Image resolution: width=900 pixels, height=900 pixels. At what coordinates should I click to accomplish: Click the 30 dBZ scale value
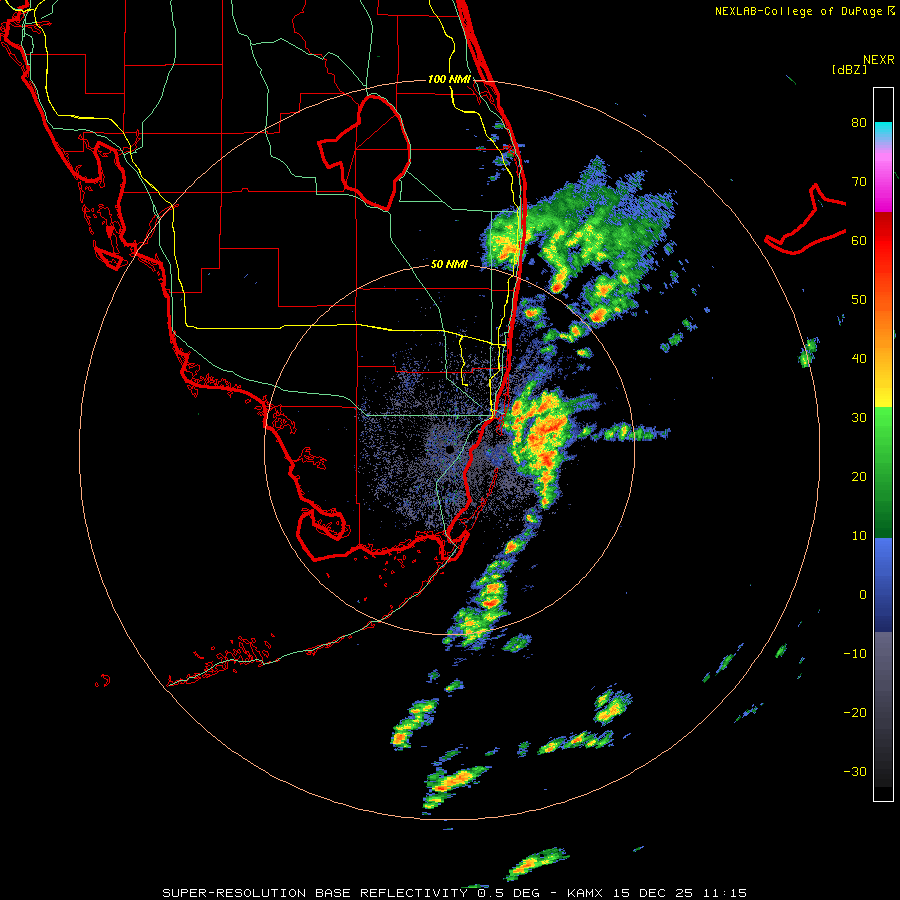click(859, 418)
